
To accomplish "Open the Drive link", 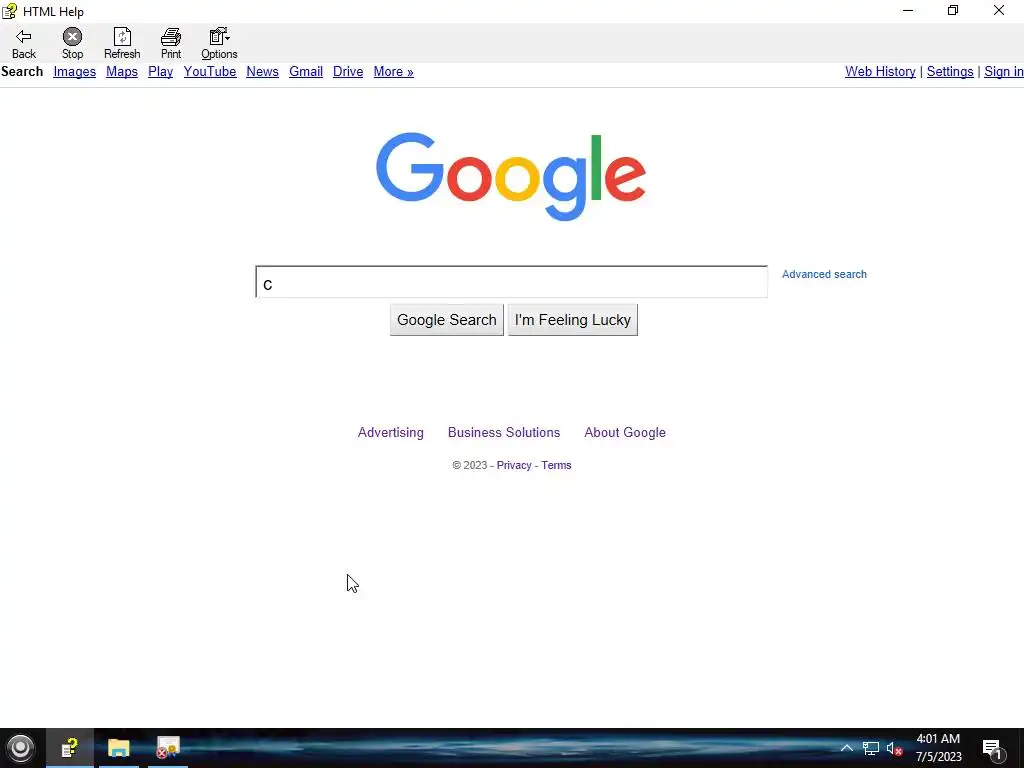I will [x=348, y=72].
